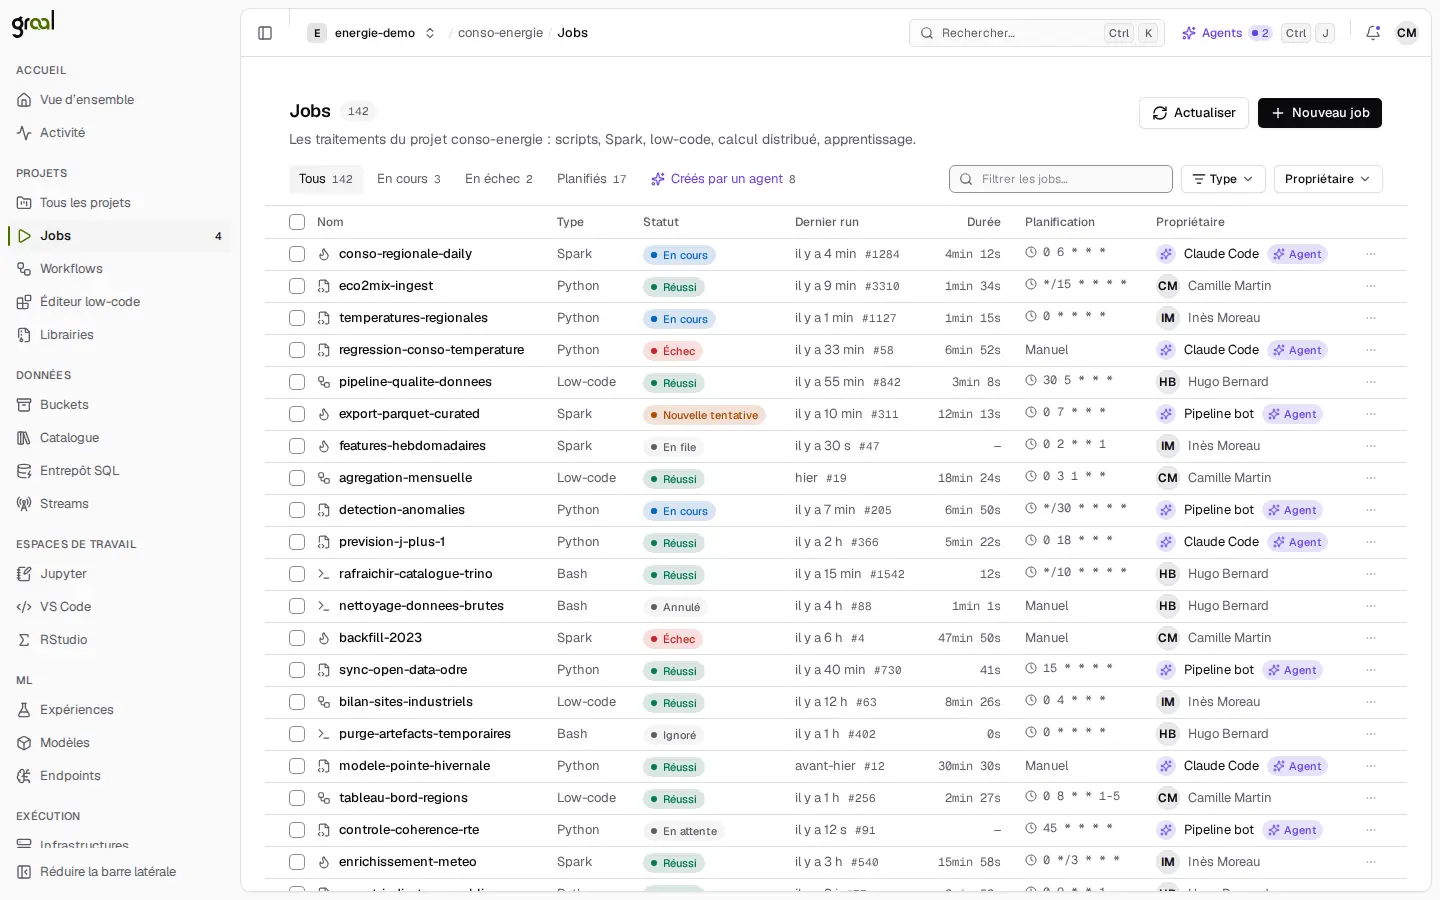Tick checkbox for eco2mix-ingest
This screenshot has width=1440, height=900.
pyautogui.click(x=297, y=286)
